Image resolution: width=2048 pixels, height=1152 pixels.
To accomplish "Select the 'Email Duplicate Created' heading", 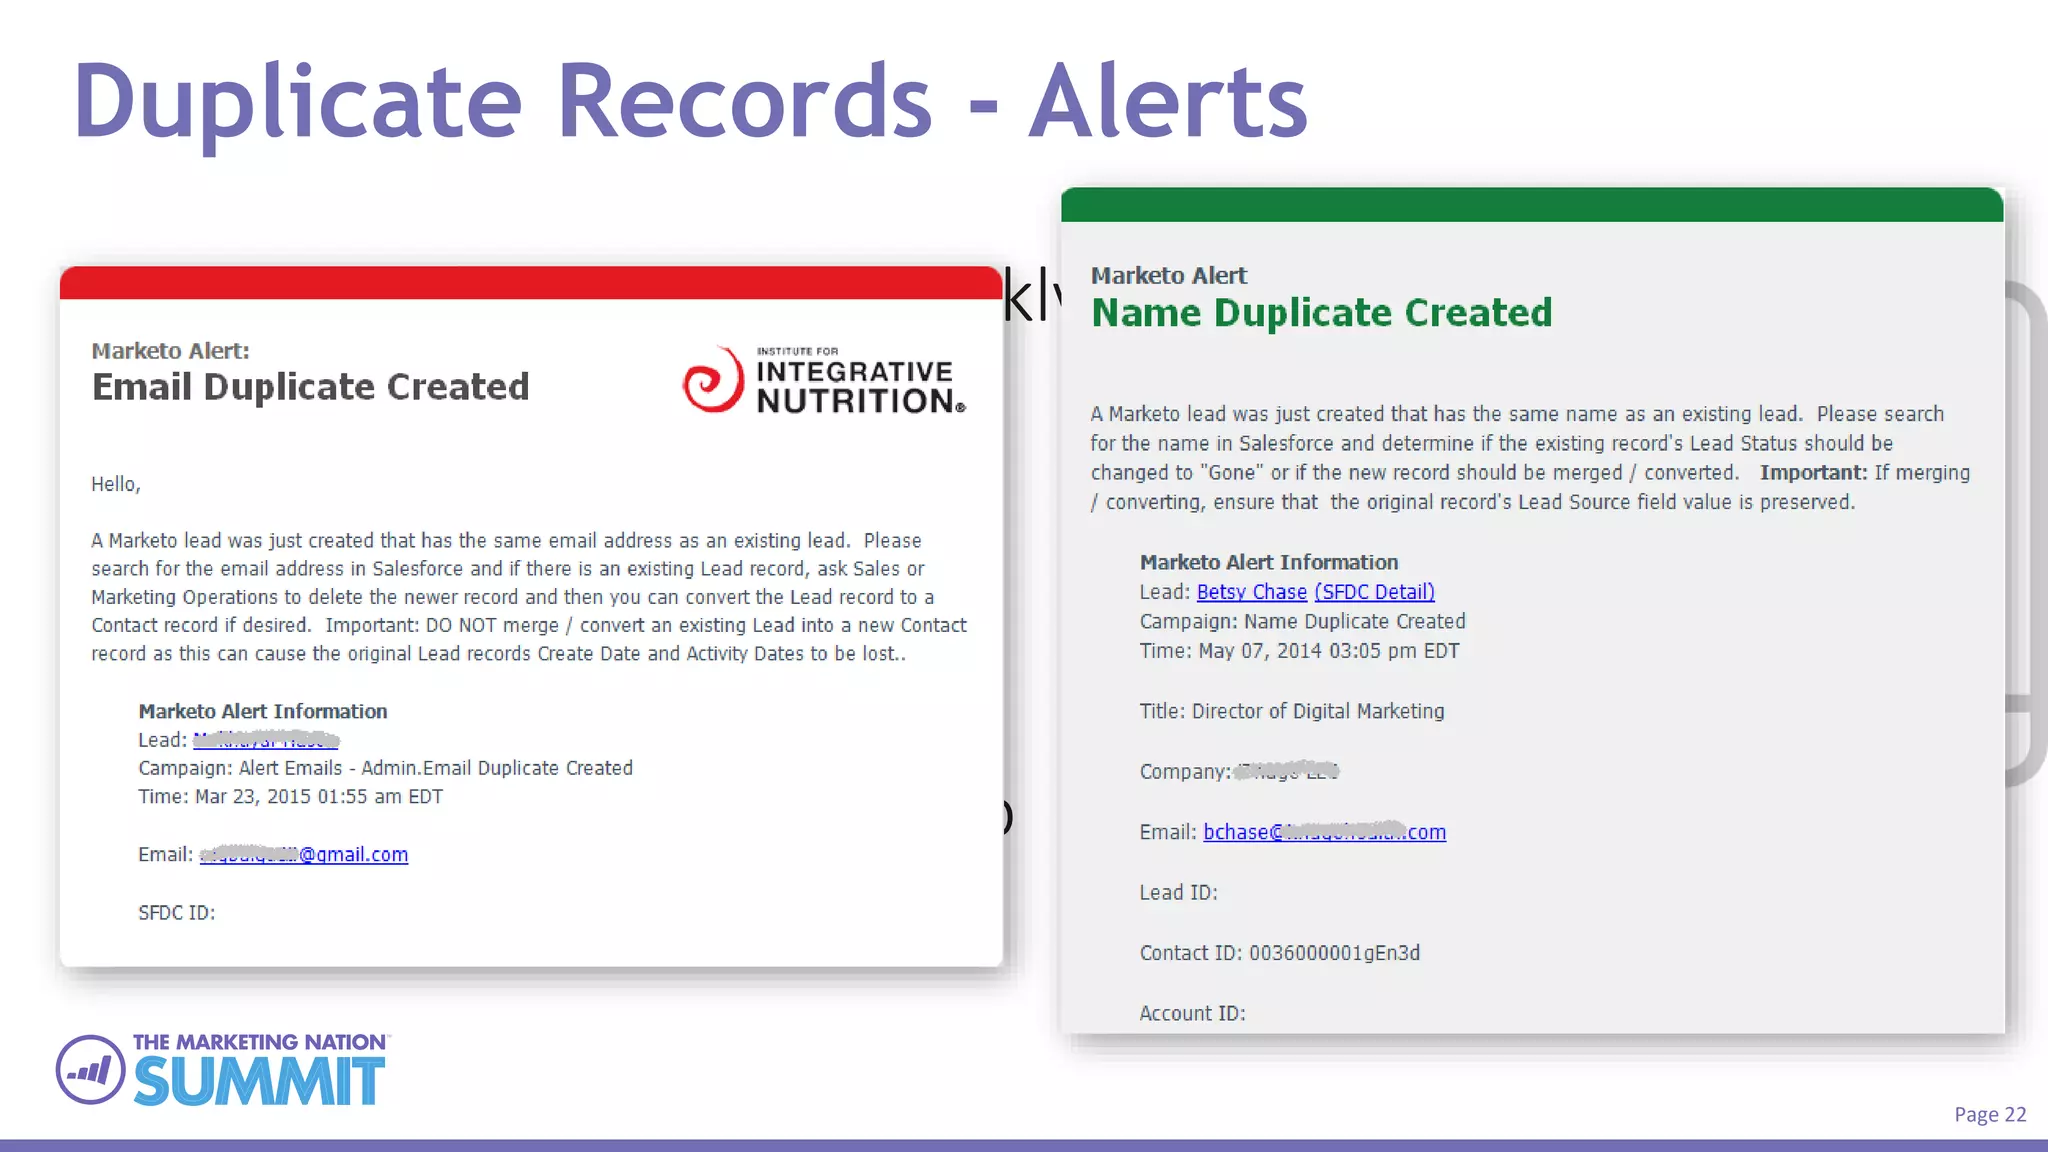I will pyautogui.click(x=310, y=387).
